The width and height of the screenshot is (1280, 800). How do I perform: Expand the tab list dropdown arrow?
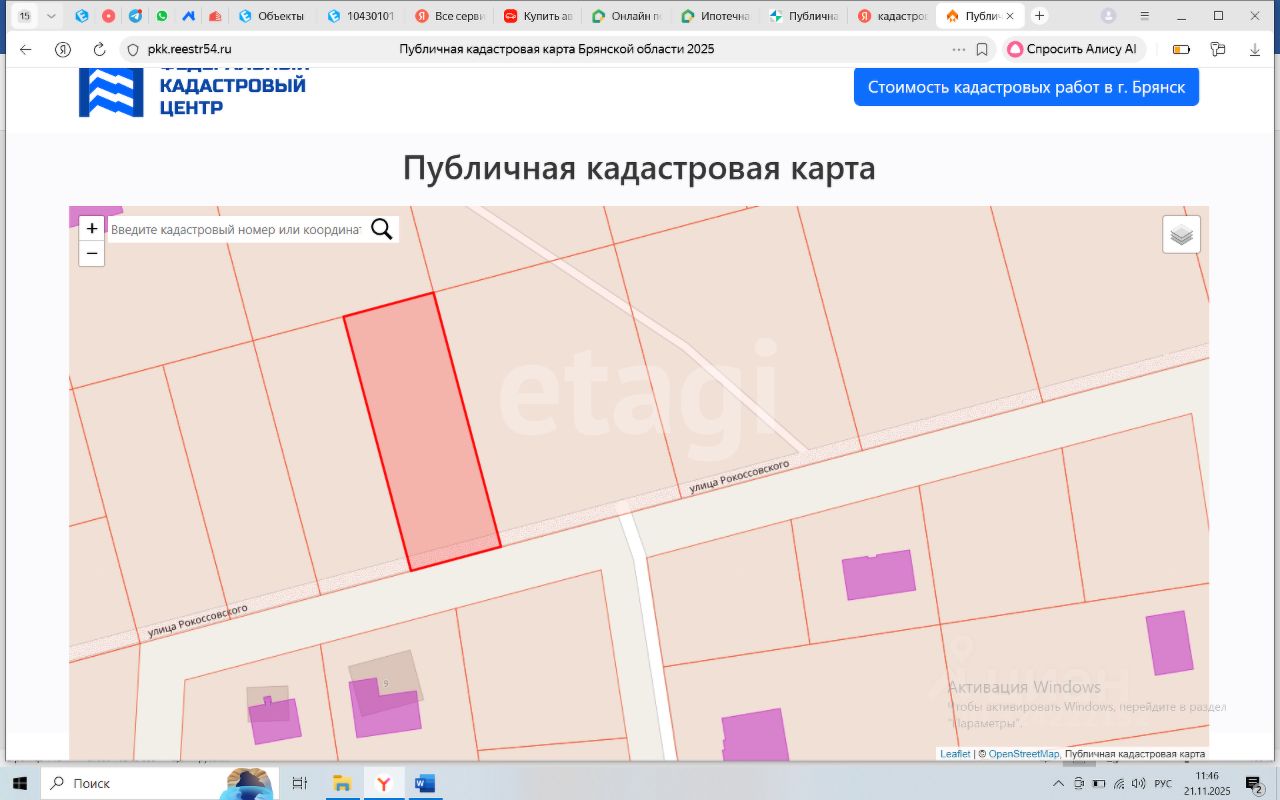pos(52,16)
